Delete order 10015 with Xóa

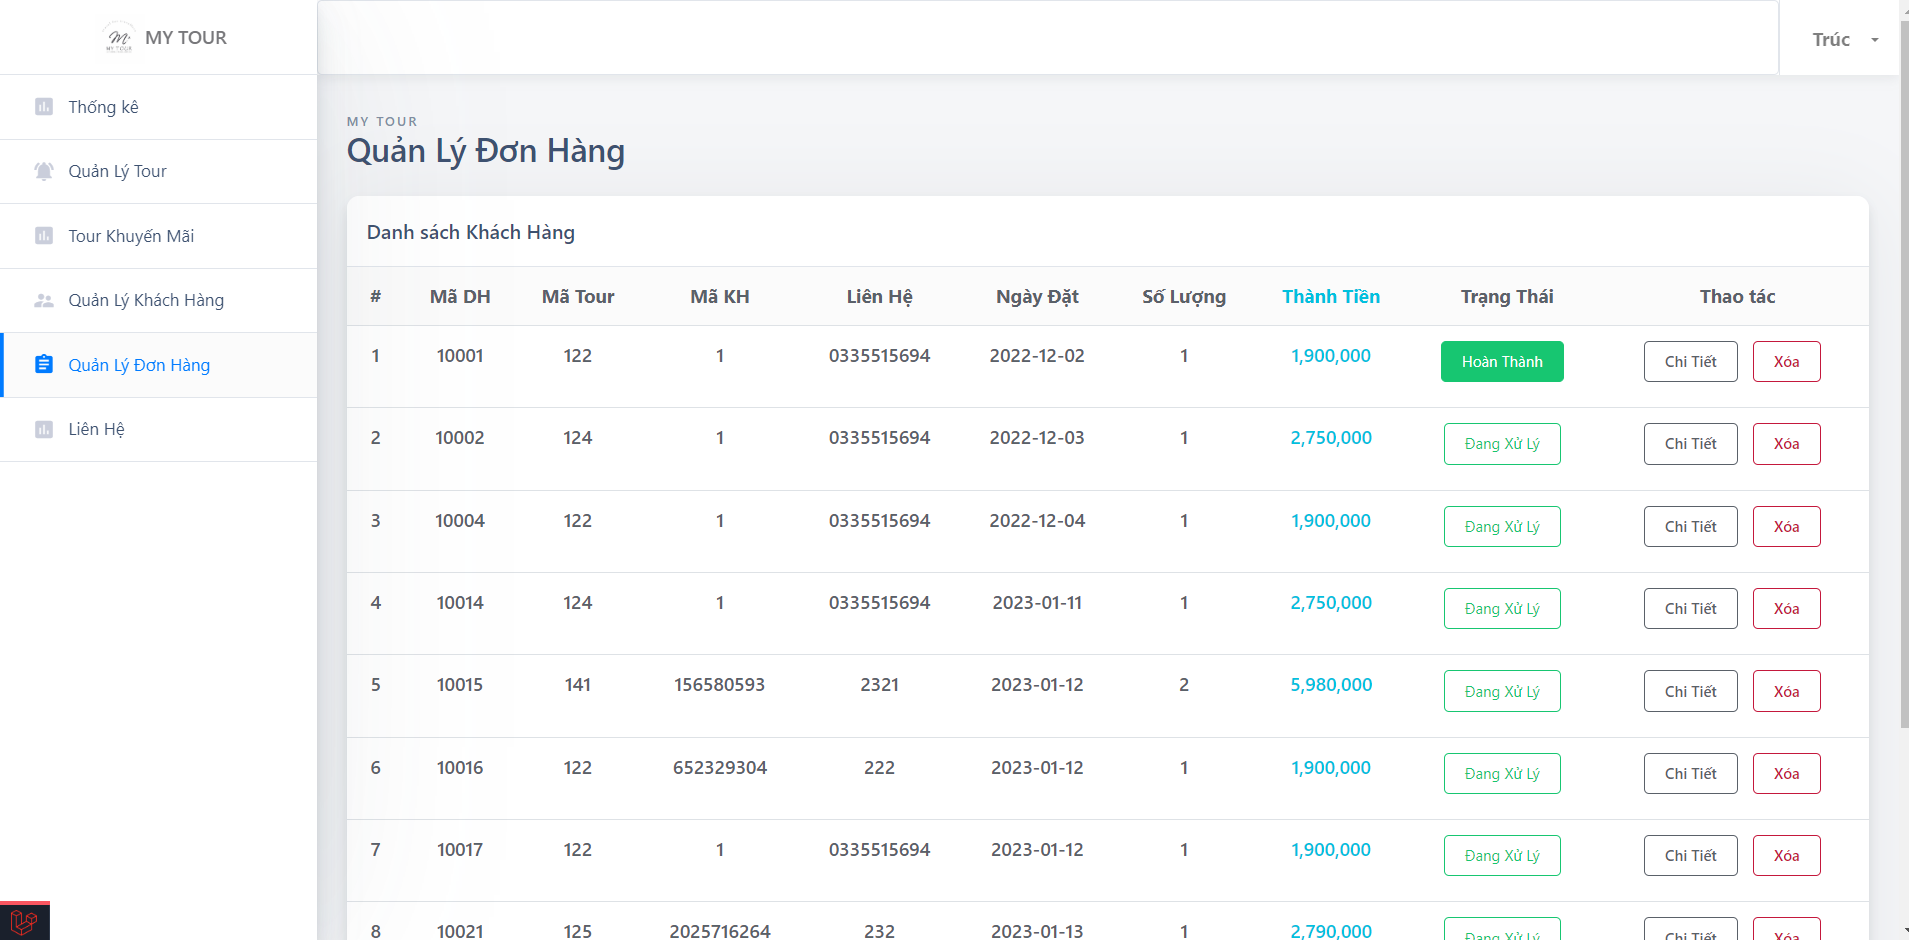click(x=1786, y=691)
